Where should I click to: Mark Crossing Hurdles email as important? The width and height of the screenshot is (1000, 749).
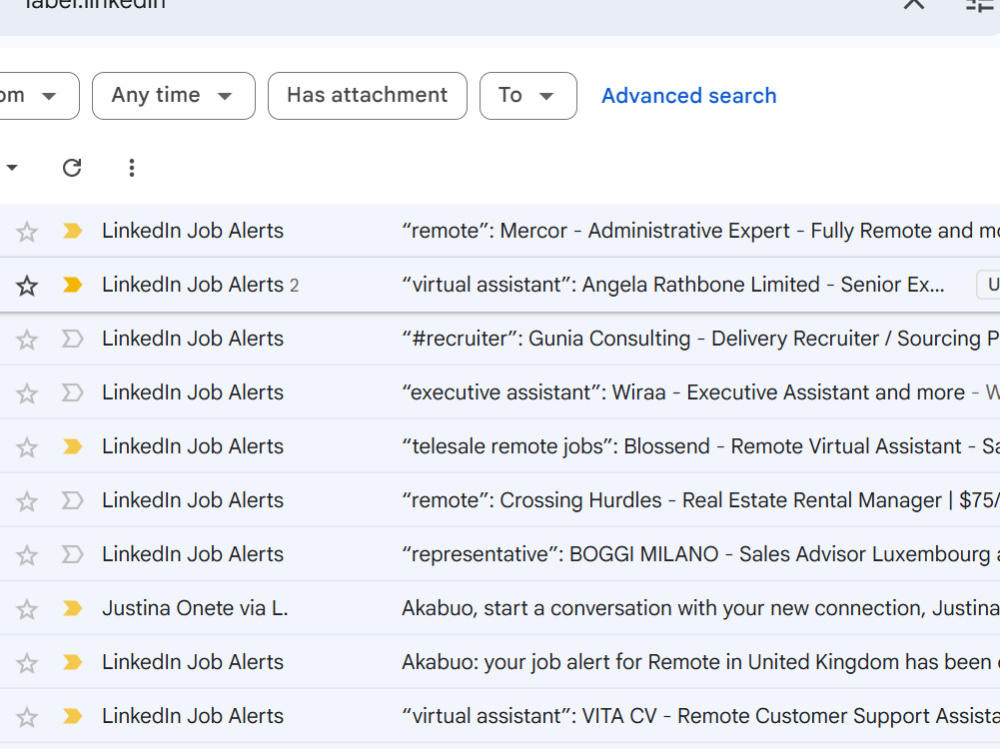click(x=73, y=500)
